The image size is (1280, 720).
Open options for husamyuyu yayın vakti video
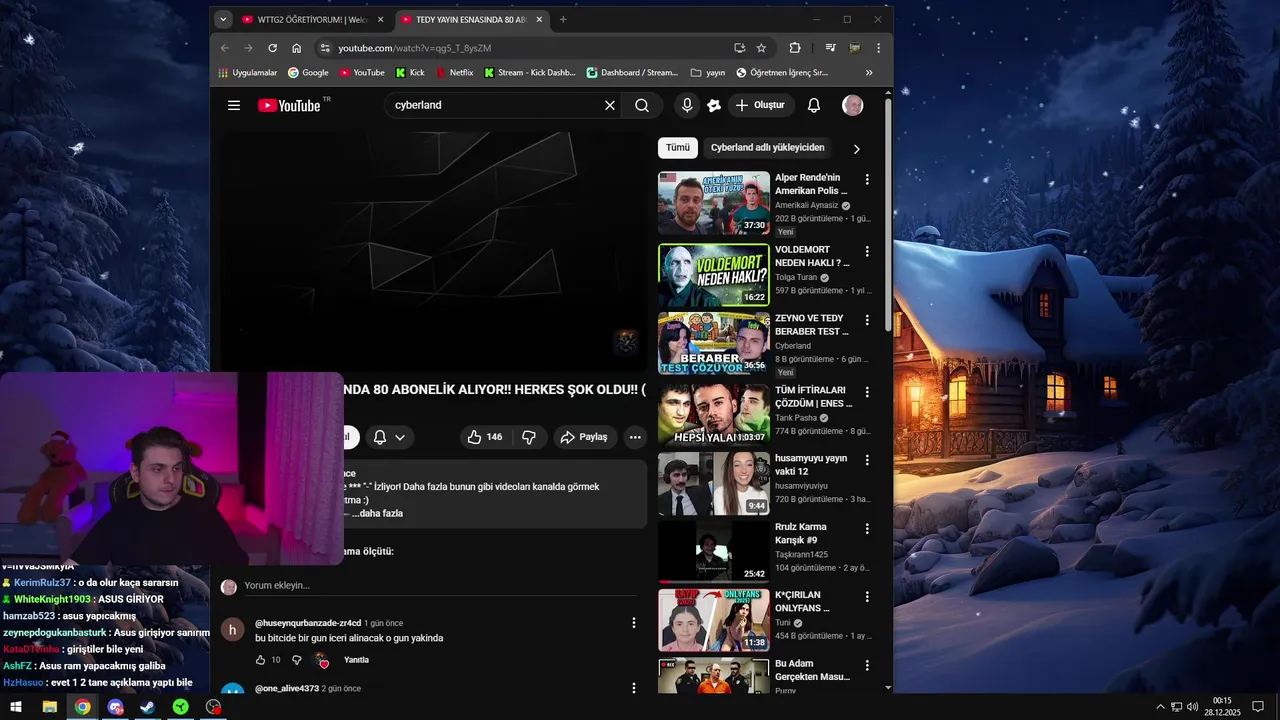(867, 460)
